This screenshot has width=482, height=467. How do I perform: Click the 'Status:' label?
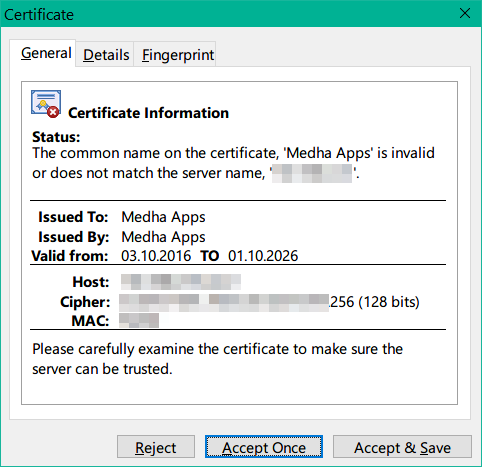(x=56, y=137)
